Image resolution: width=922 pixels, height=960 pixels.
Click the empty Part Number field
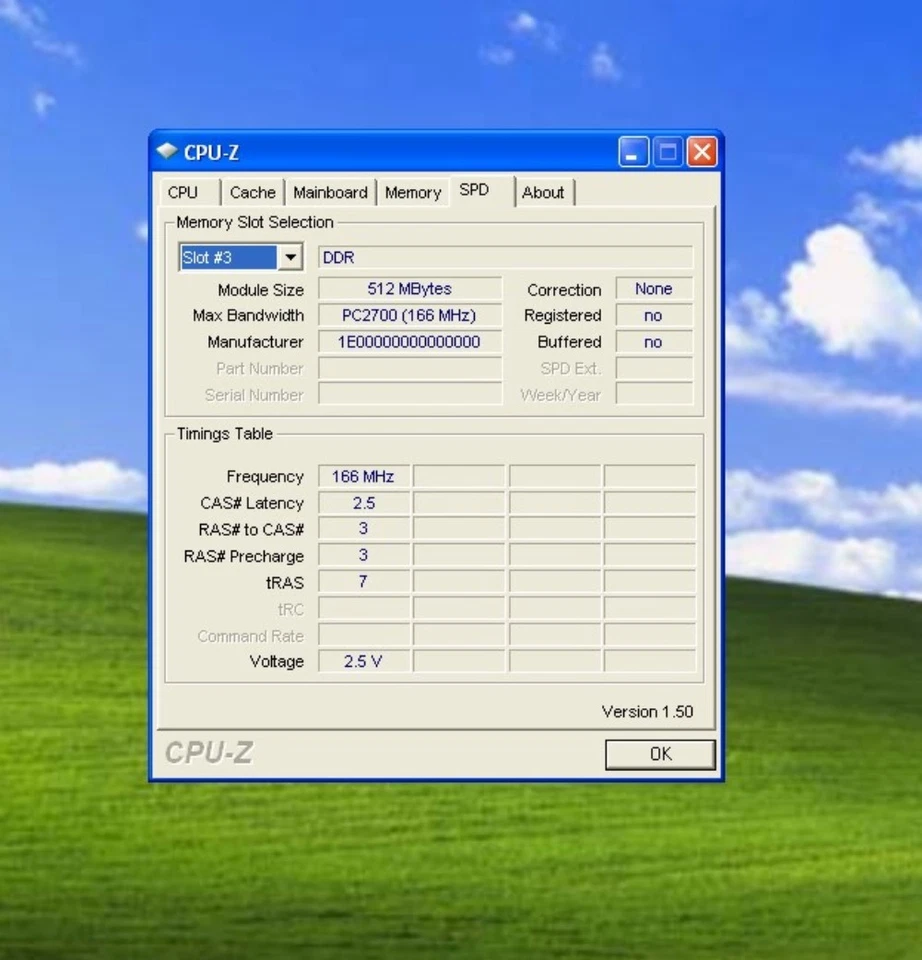pos(410,369)
